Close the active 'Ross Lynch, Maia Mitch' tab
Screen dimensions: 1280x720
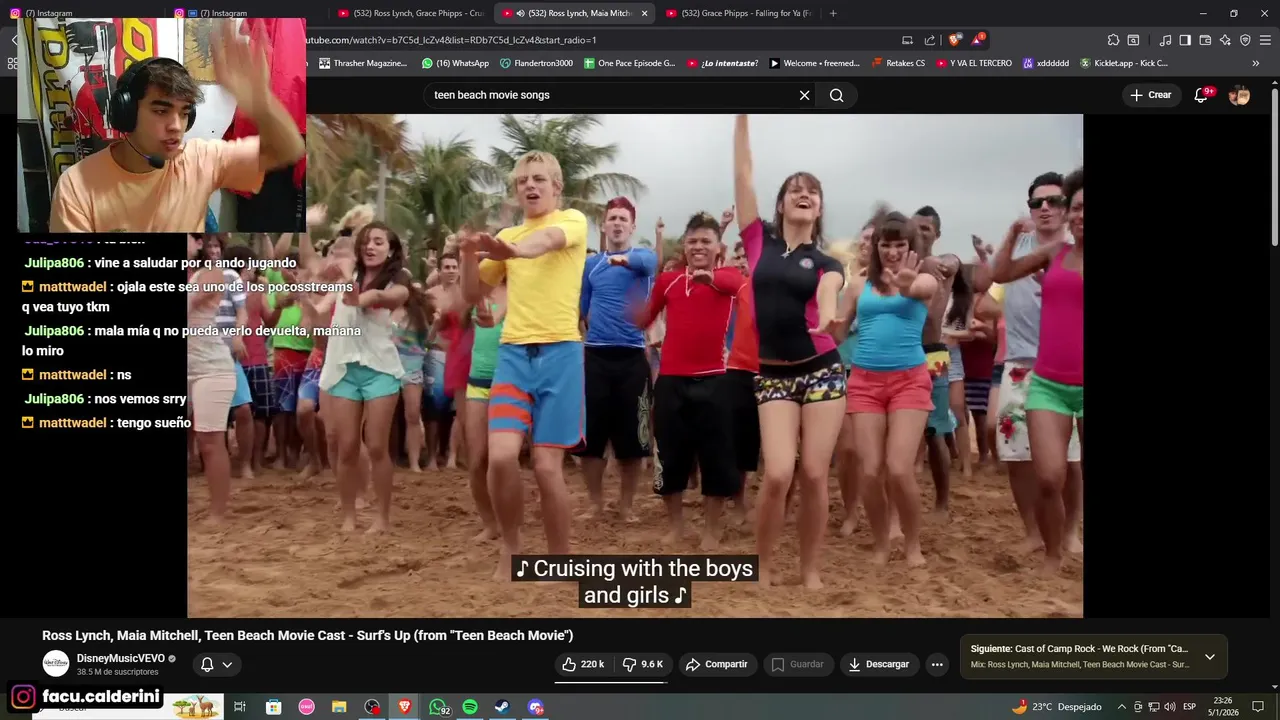(x=644, y=13)
